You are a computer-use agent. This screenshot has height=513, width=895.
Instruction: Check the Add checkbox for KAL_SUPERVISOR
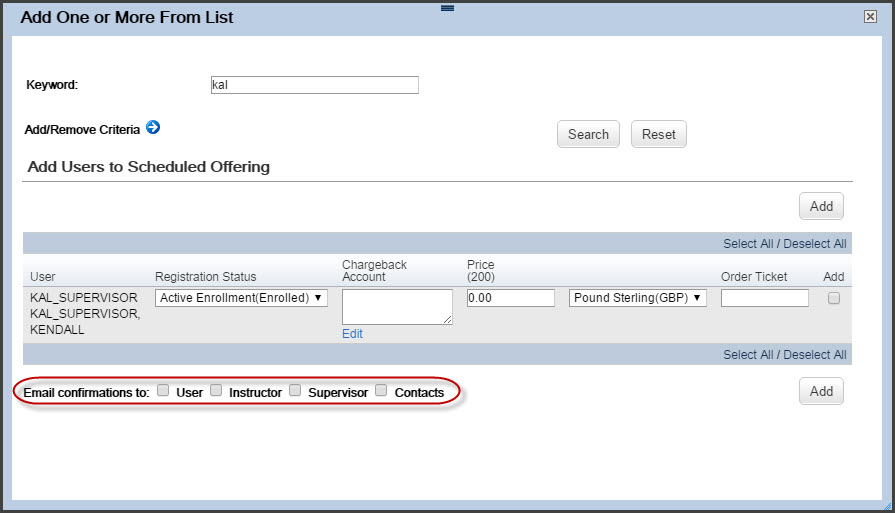pos(834,298)
